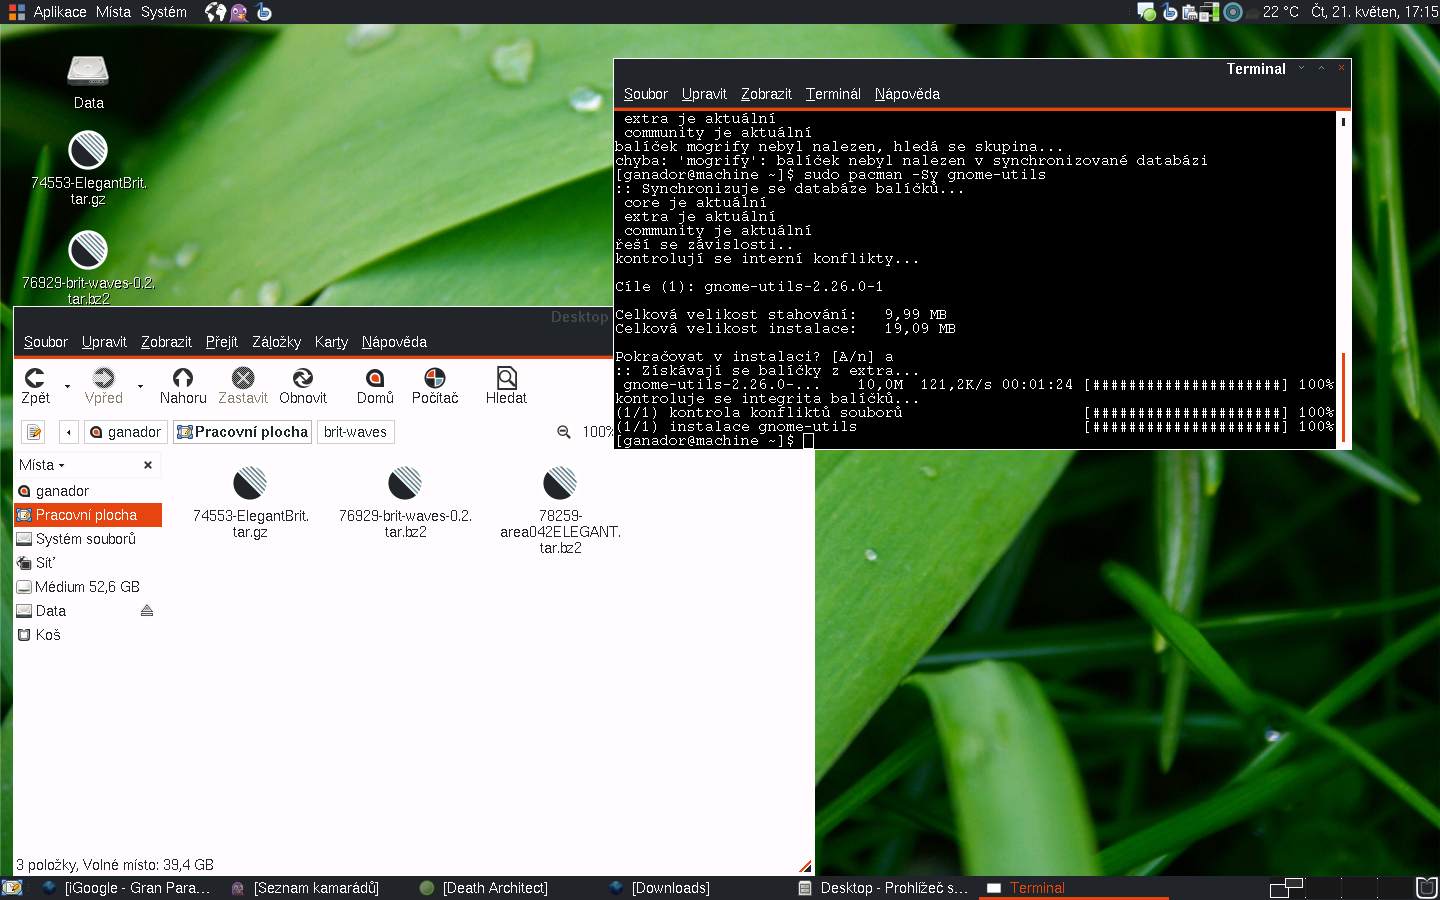Open the Záložky menu
Screen dimensions: 1440x900
click(x=276, y=342)
